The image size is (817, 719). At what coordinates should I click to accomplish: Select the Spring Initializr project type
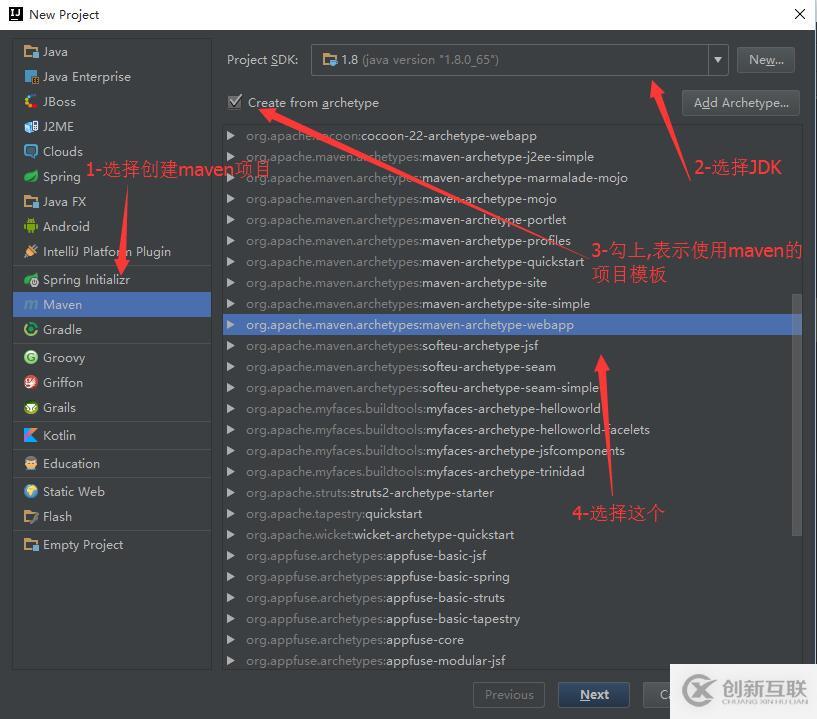80,278
